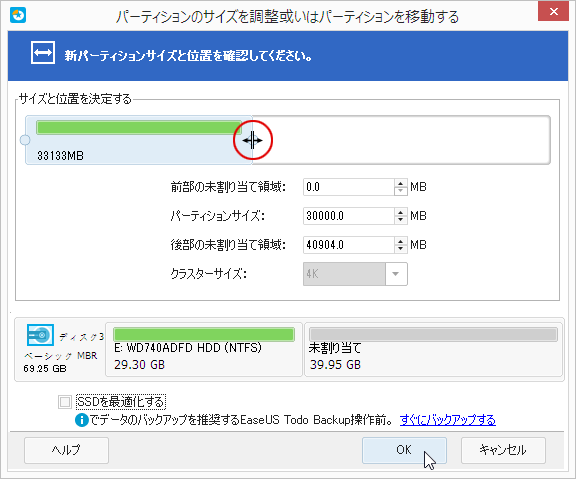Open the すぐにバックアップする link
576x479 pixels.
point(447,420)
